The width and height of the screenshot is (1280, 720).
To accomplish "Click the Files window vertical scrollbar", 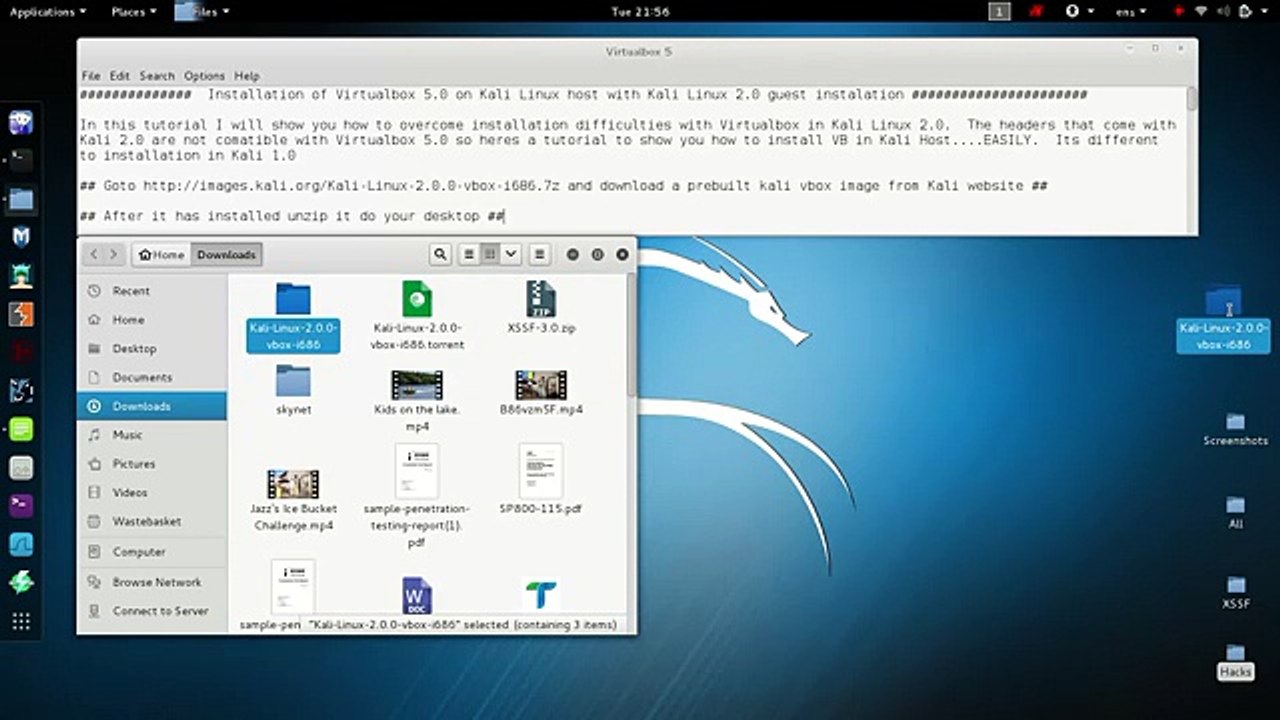I will (631, 335).
